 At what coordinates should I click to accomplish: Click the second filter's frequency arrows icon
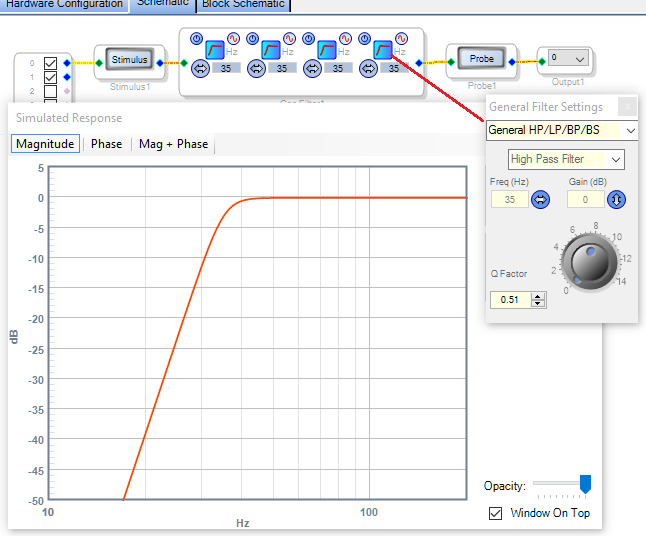pyautogui.click(x=256, y=68)
